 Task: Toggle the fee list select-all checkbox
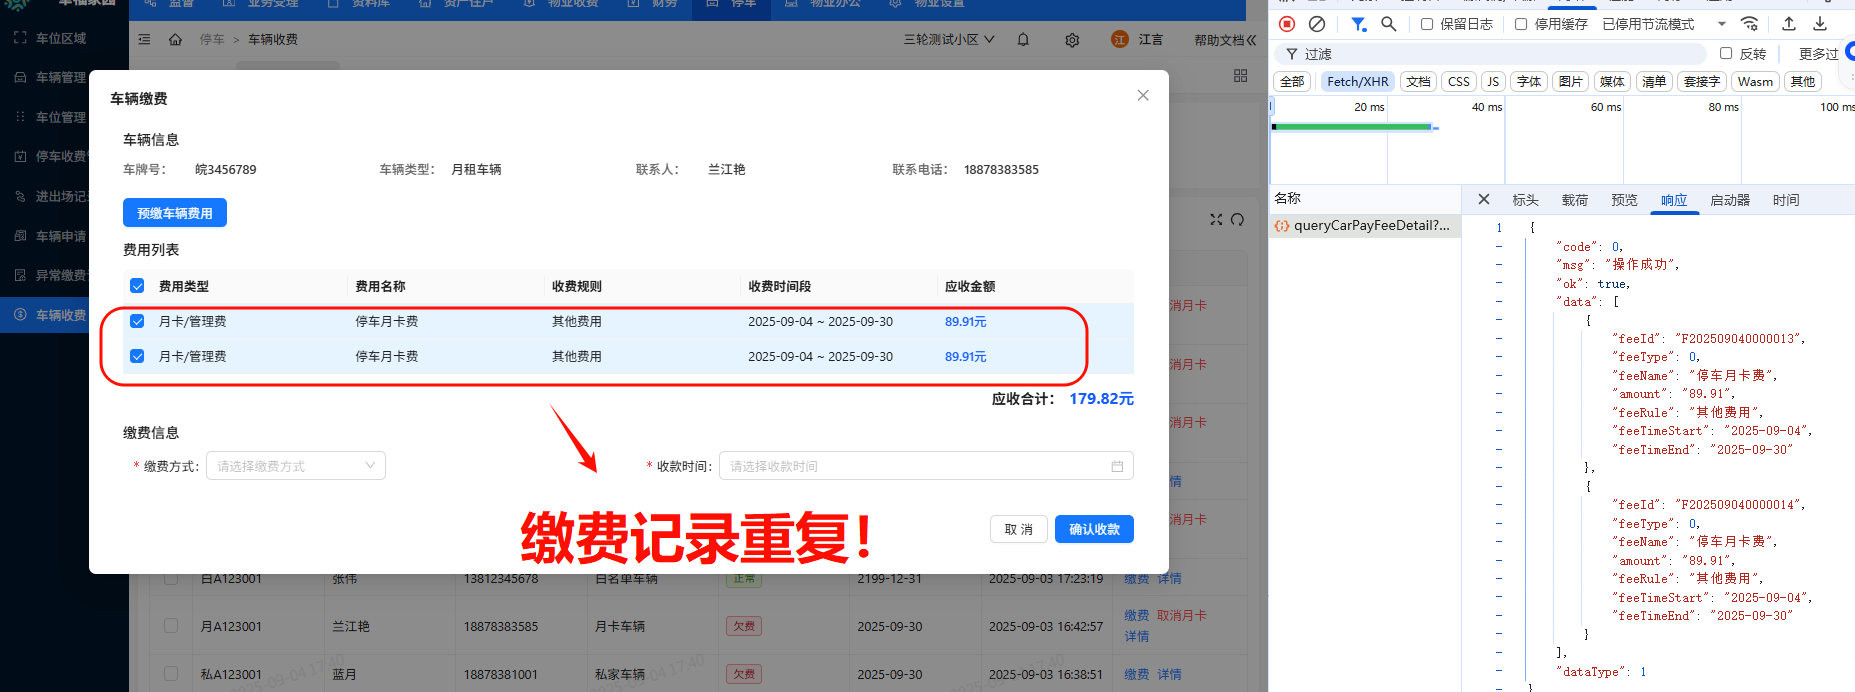coord(137,286)
